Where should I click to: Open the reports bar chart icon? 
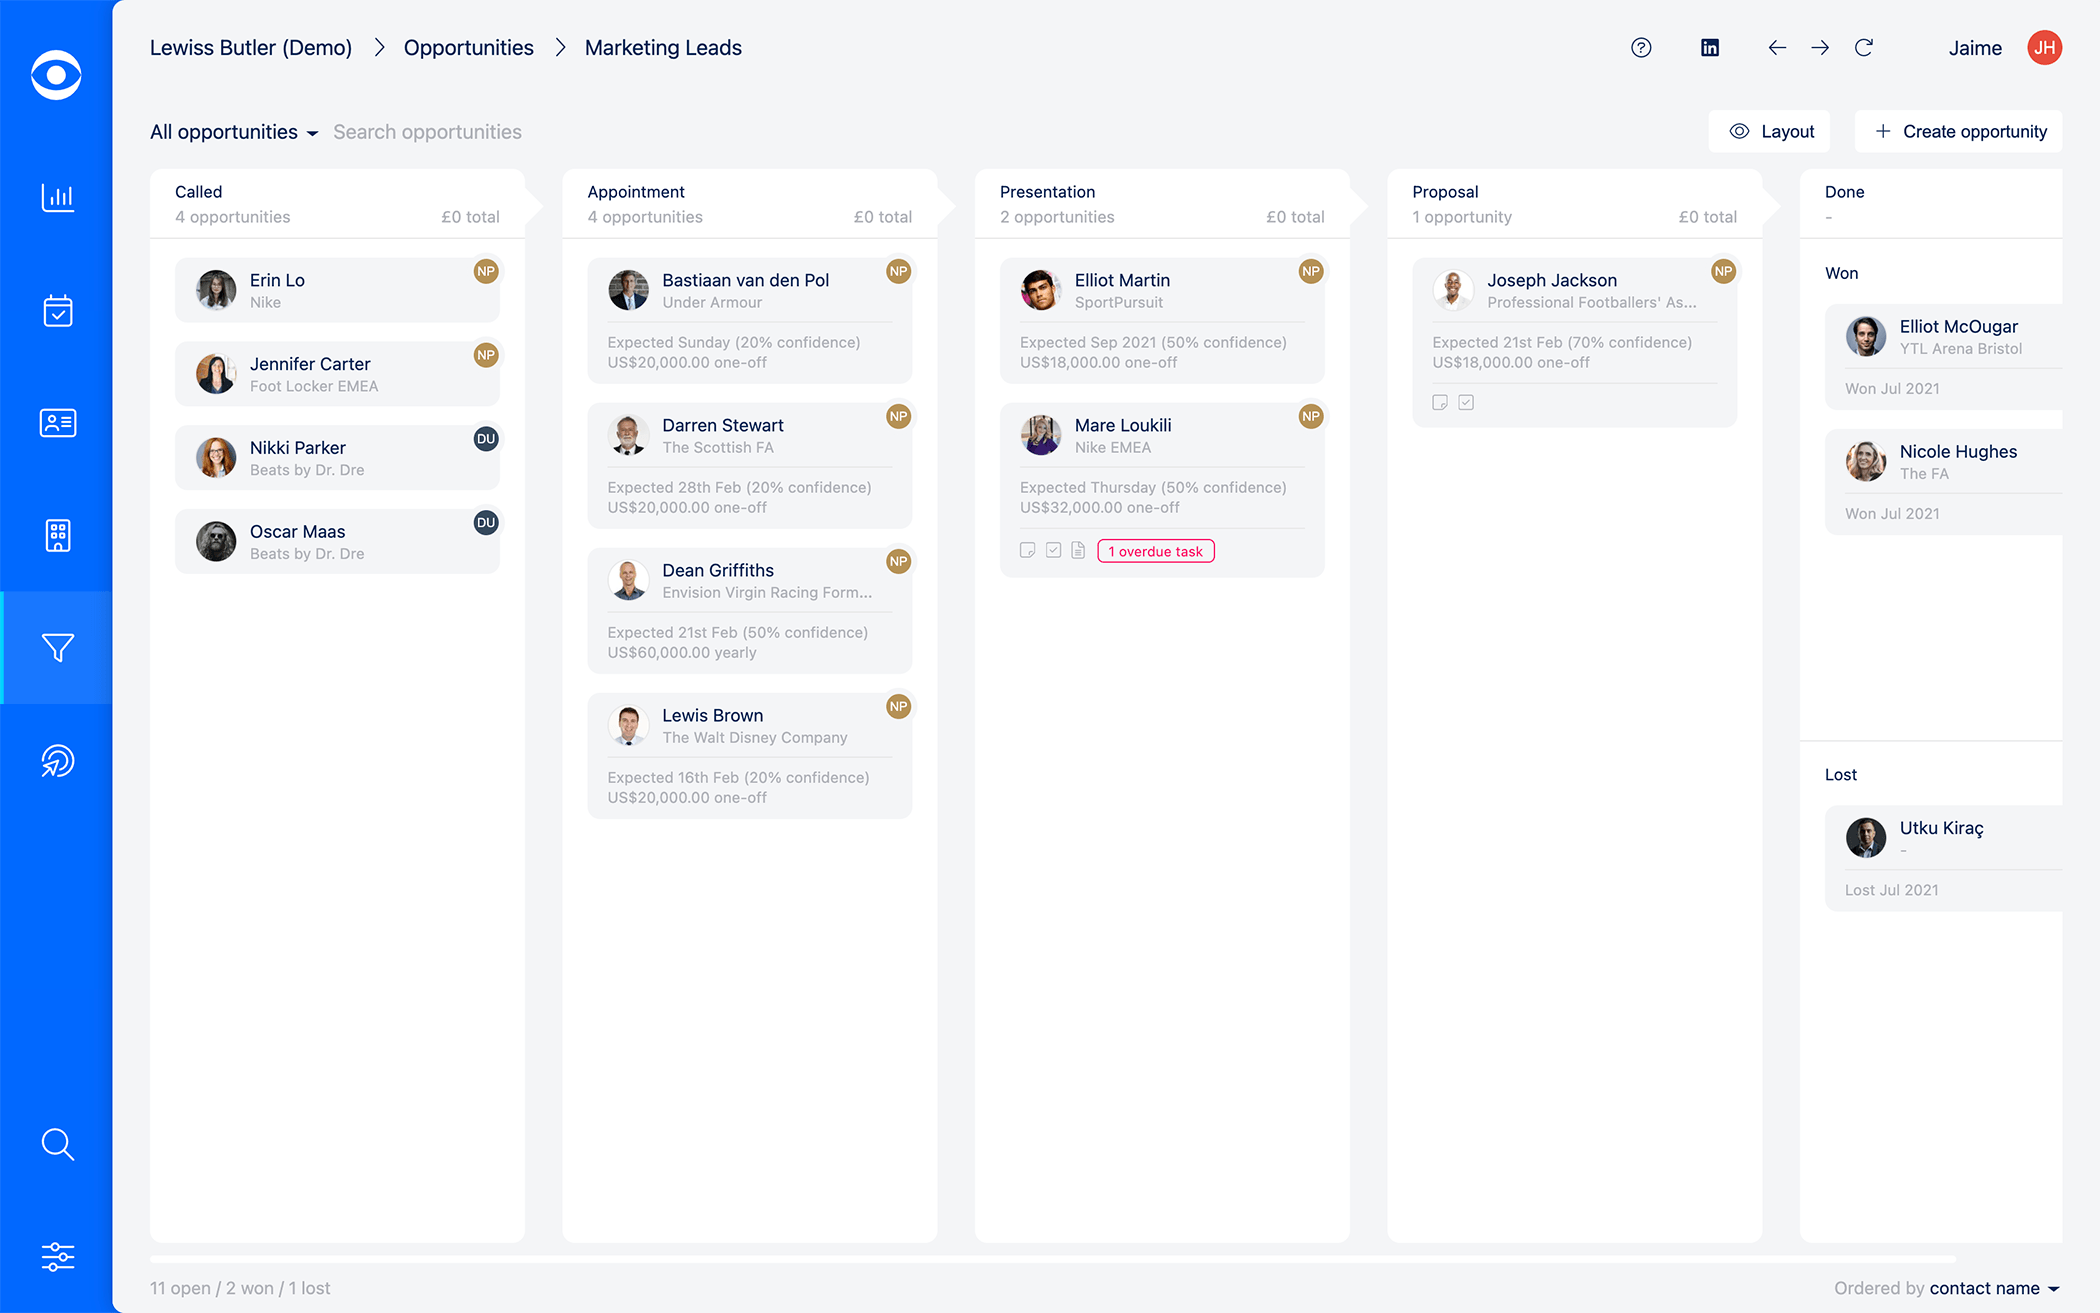pos(57,198)
